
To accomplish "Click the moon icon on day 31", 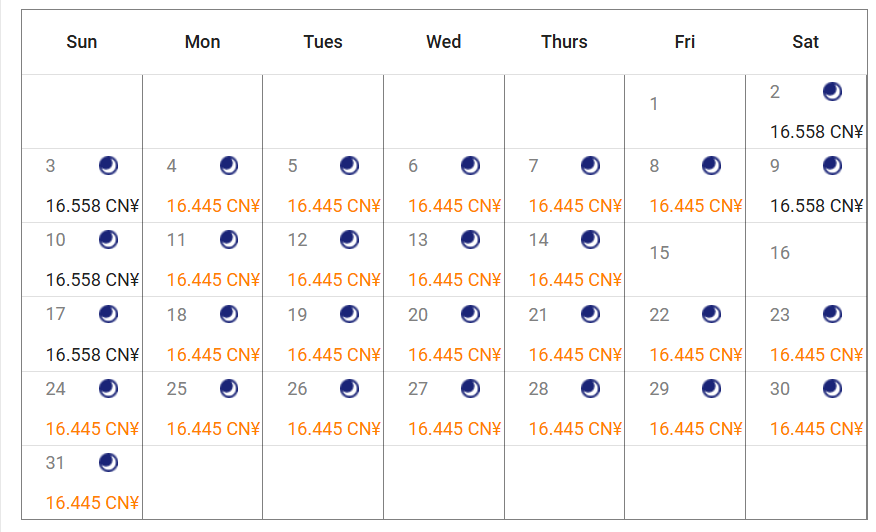I will click(108, 462).
